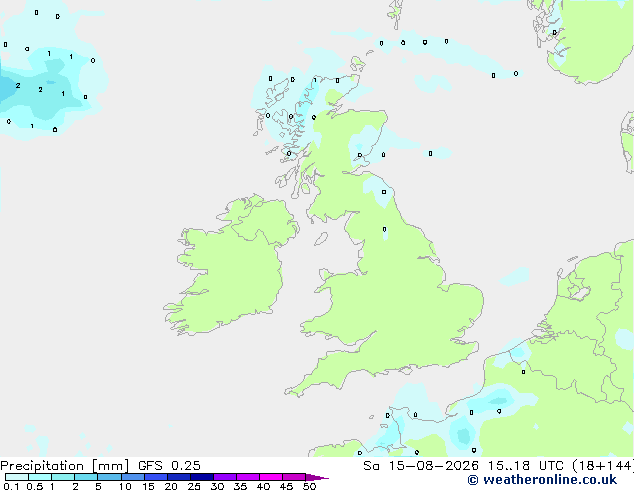Screen dimensions: 634x490
Task: Pick the lightest 0.1 mm legend swatch
Action: [17, 477]
